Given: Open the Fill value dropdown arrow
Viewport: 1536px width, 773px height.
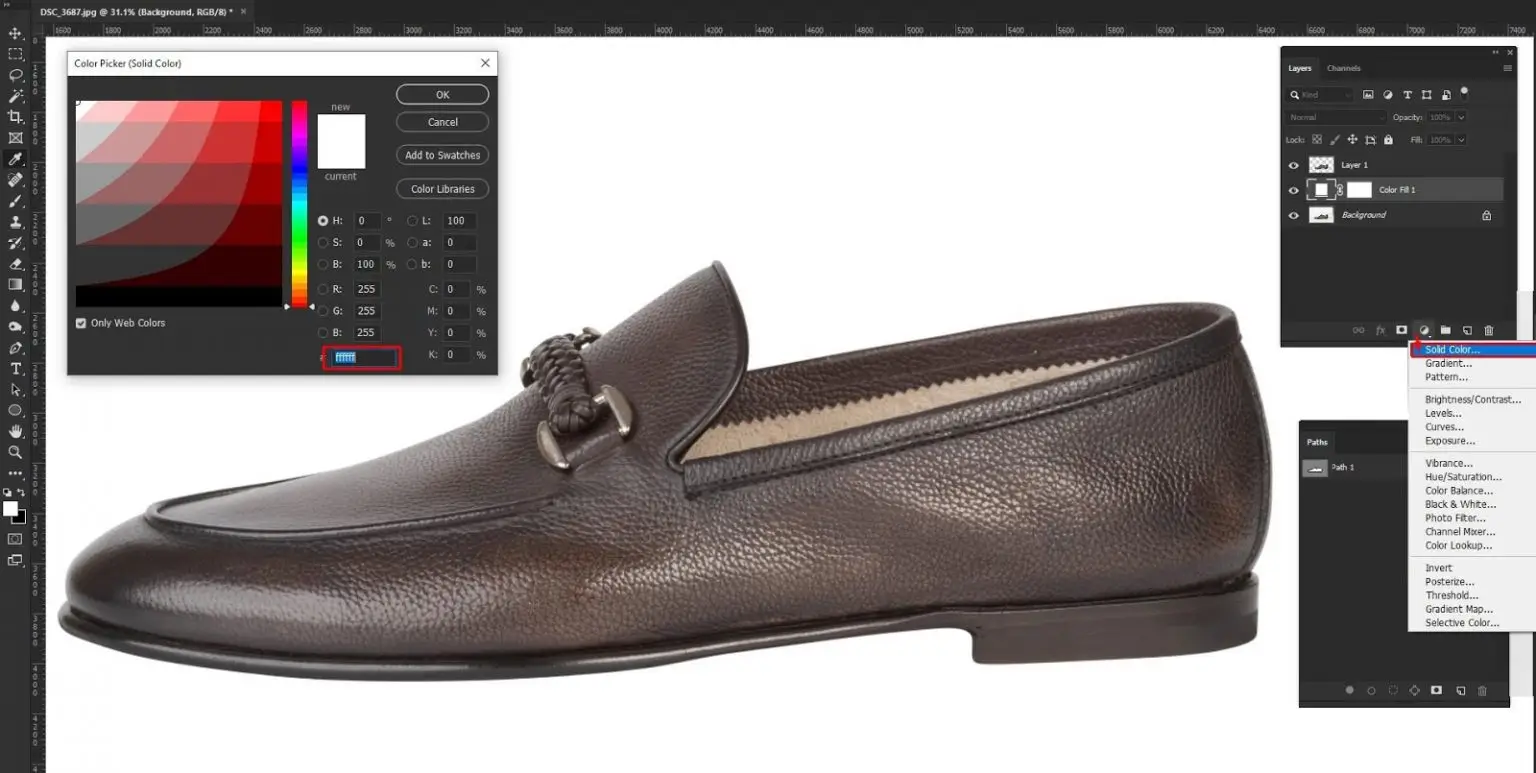Looking at the screenshot, I should [x=1461, y=140].
